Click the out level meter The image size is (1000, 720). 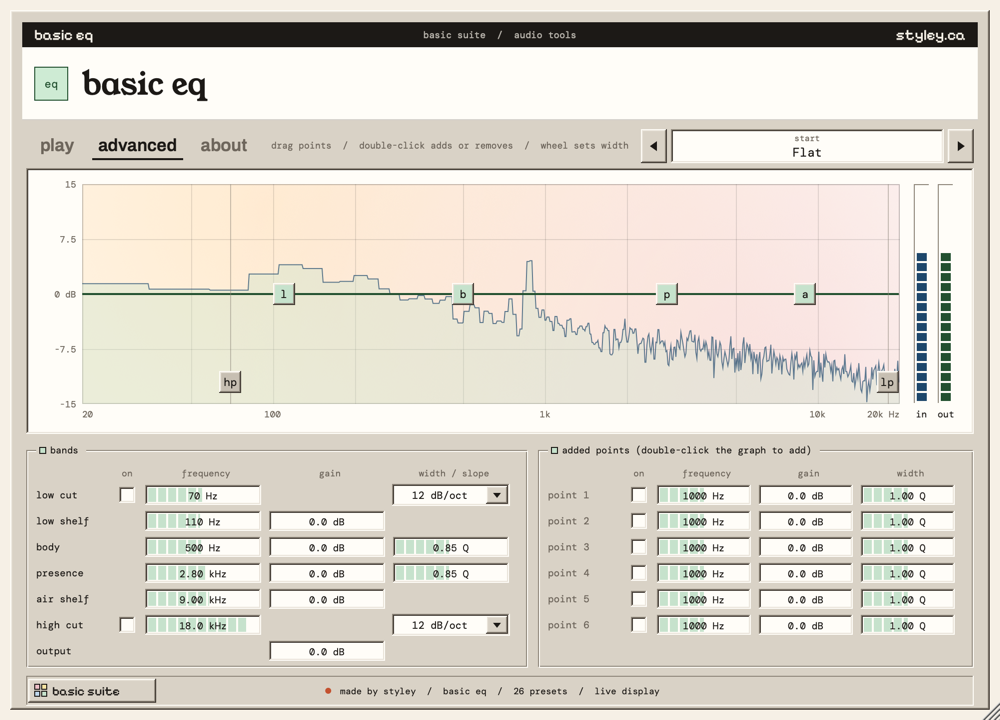pos(946,293)
